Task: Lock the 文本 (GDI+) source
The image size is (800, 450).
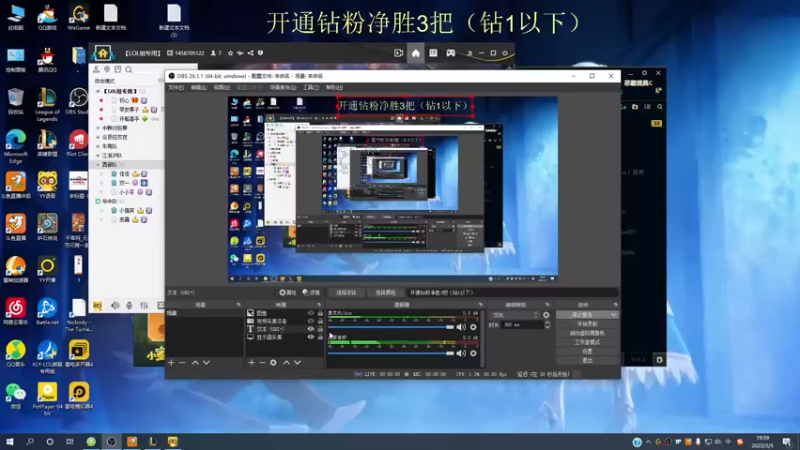Action: click(320, 329)
